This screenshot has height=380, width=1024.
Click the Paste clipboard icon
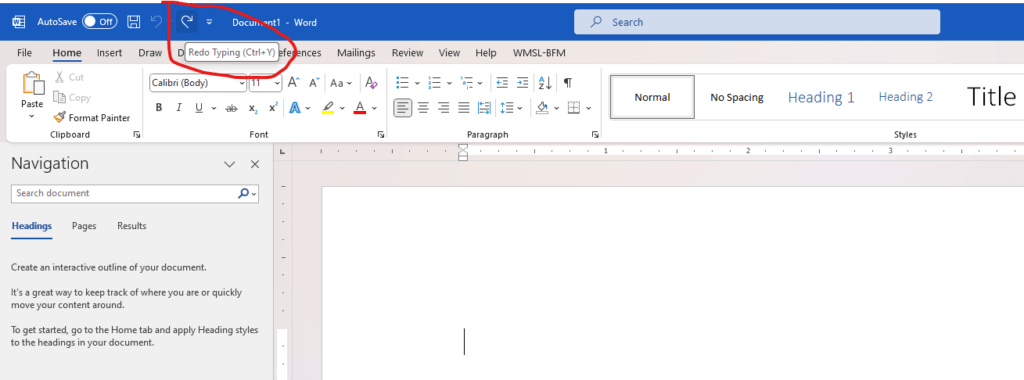32,84
